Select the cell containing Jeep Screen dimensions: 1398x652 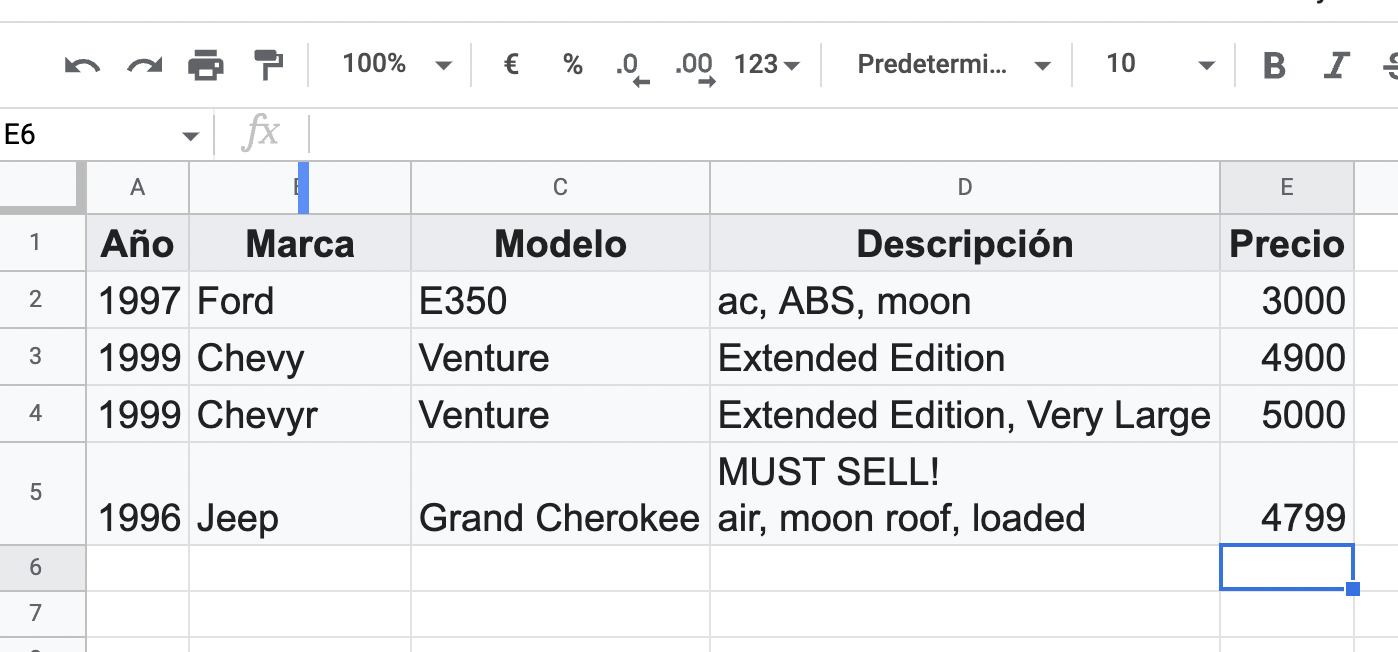(x=300, y=494)
